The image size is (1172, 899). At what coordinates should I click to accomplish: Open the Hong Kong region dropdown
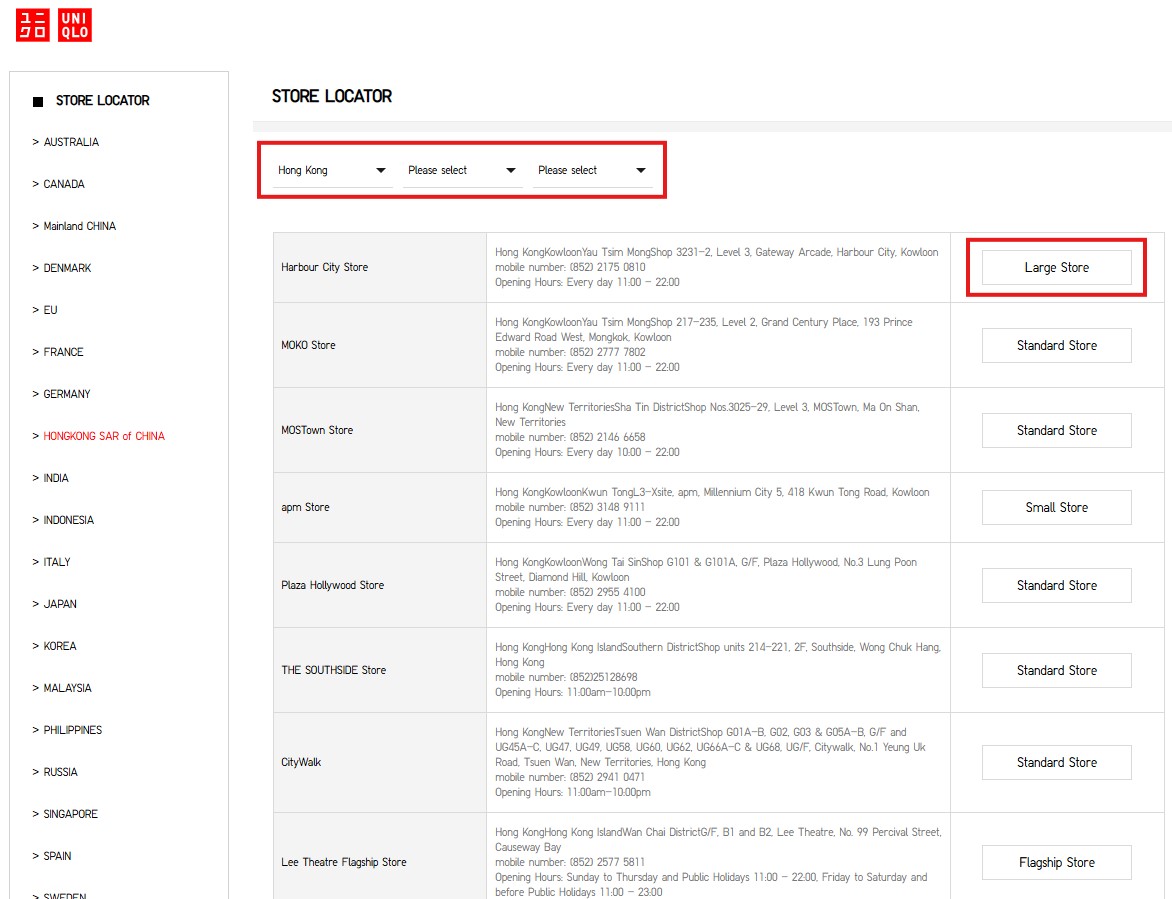coord(332,170)
